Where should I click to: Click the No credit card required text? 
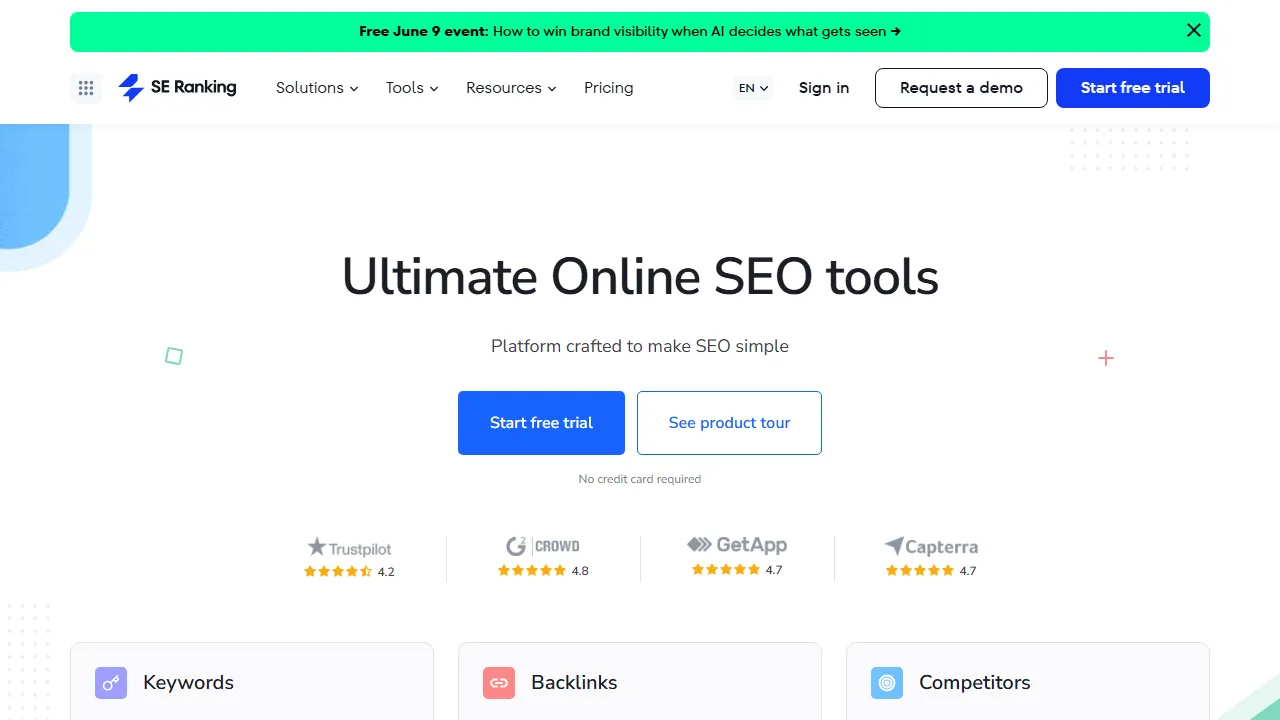point(640,479)
